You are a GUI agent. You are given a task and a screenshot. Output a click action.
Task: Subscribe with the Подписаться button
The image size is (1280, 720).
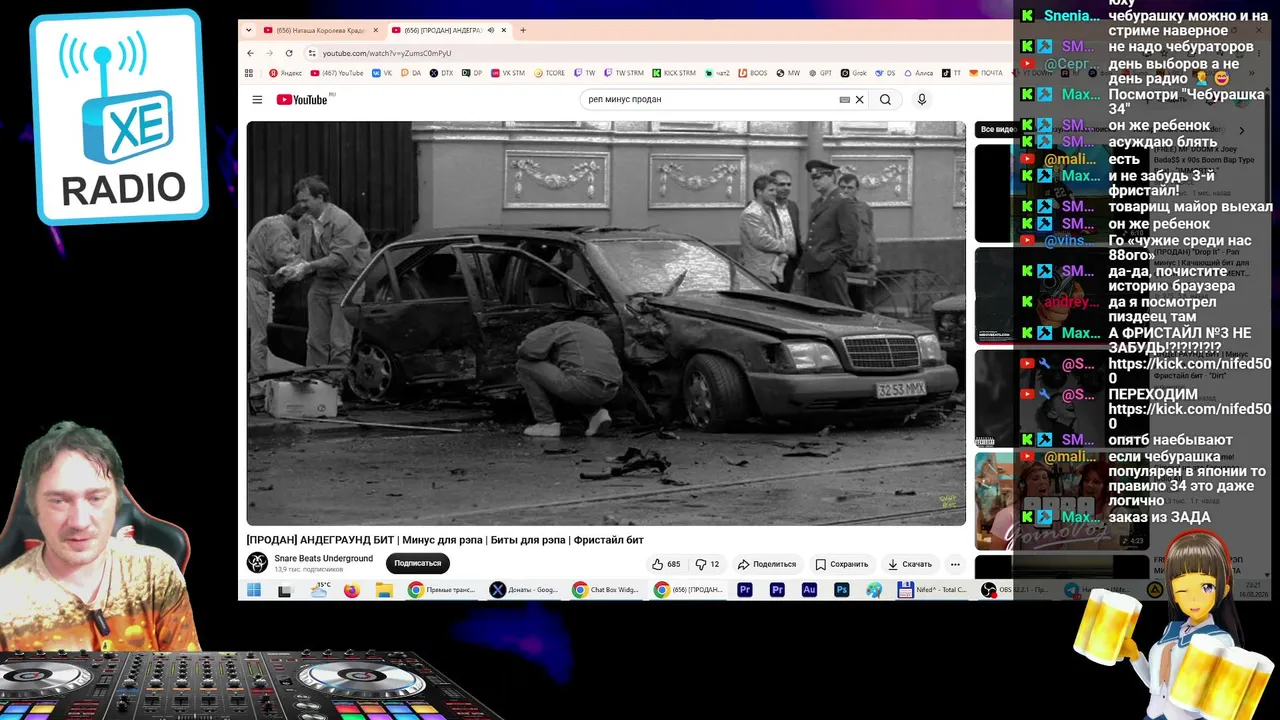pos(418,563)
